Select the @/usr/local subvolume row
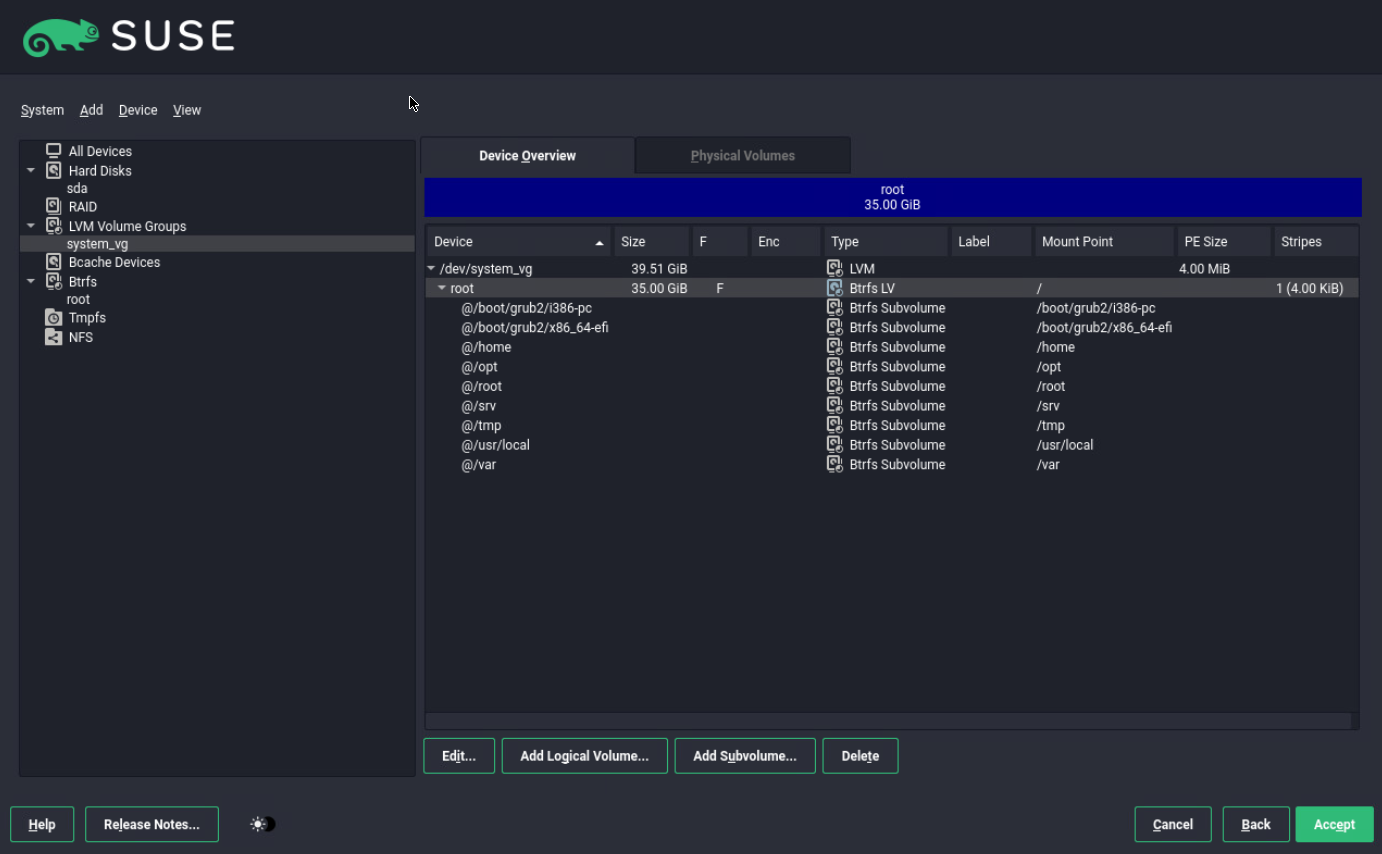The image size is (1382, 854). tap(892, 445)
